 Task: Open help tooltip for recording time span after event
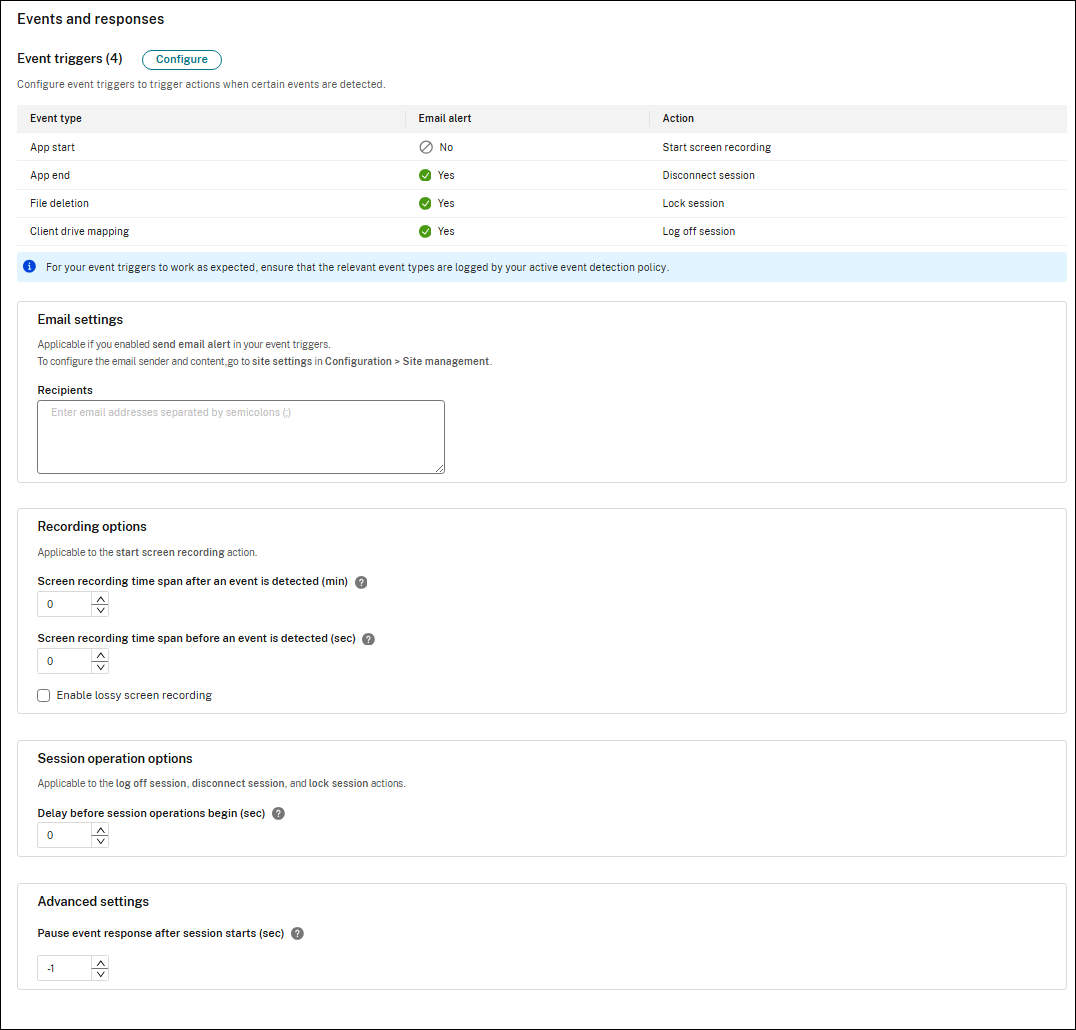coord(361,583)
